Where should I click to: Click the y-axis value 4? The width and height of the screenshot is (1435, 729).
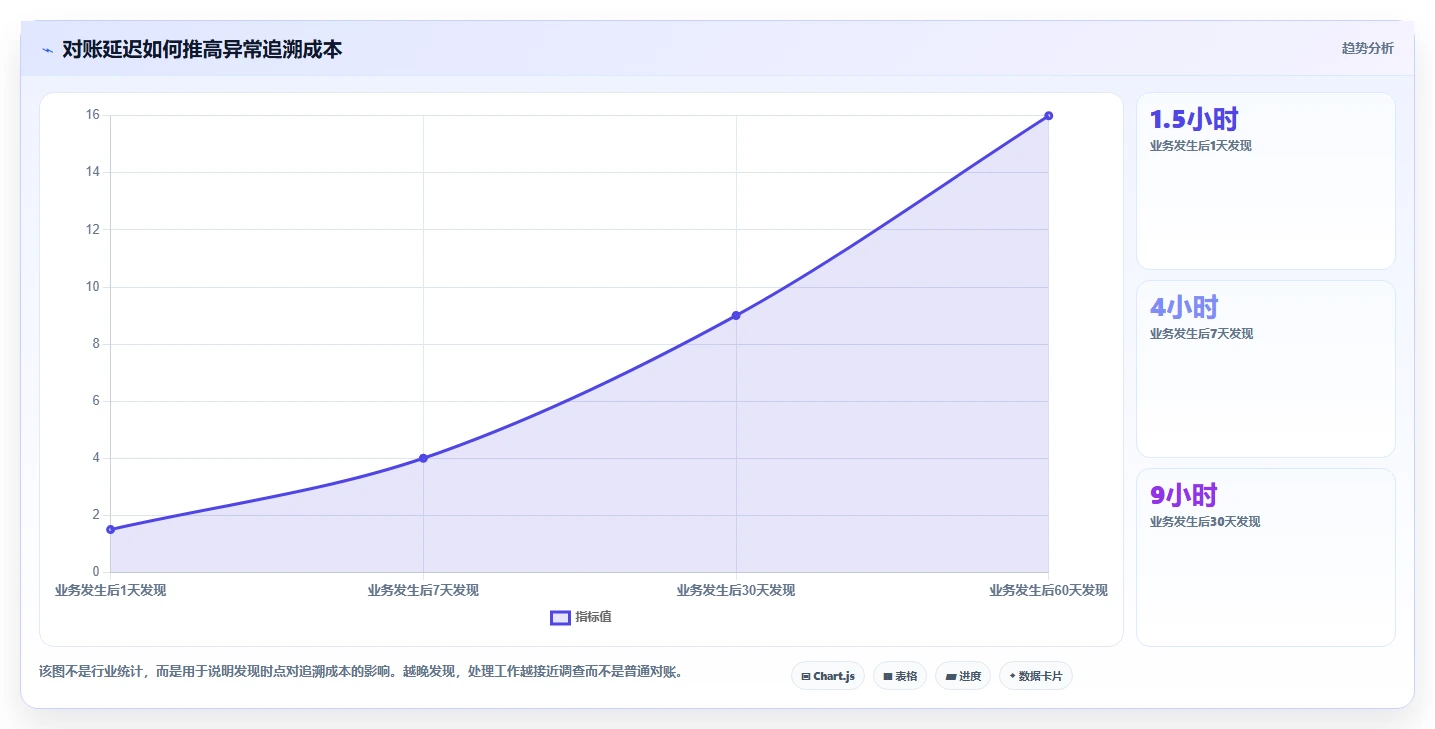[96, 458]
